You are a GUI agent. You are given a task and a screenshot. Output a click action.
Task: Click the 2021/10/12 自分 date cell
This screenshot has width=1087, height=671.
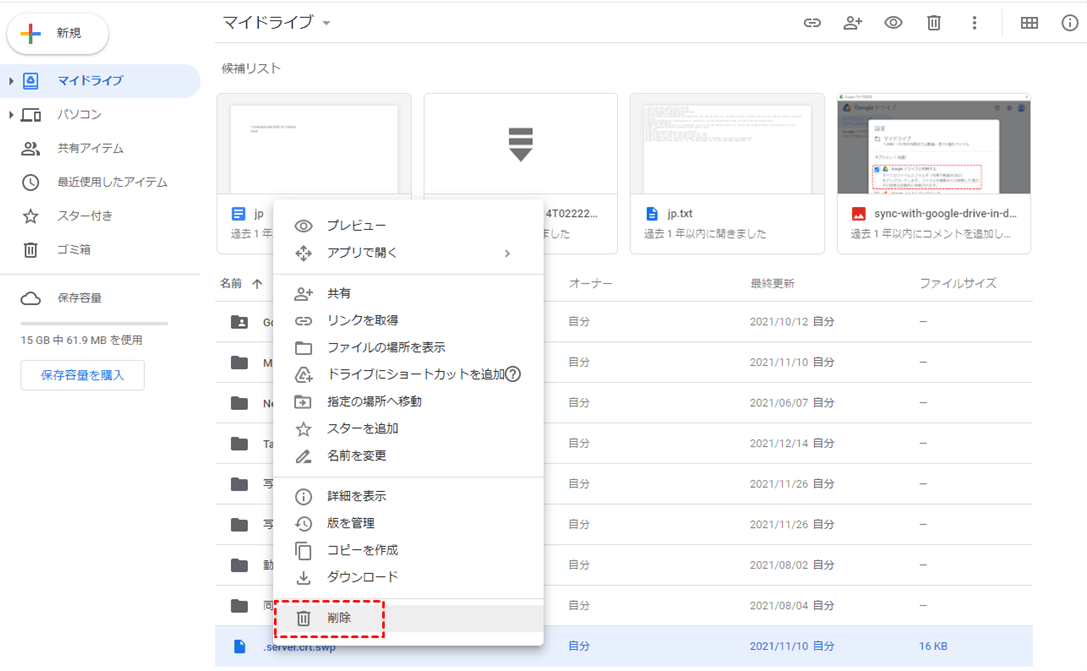(x=792, y=322)
